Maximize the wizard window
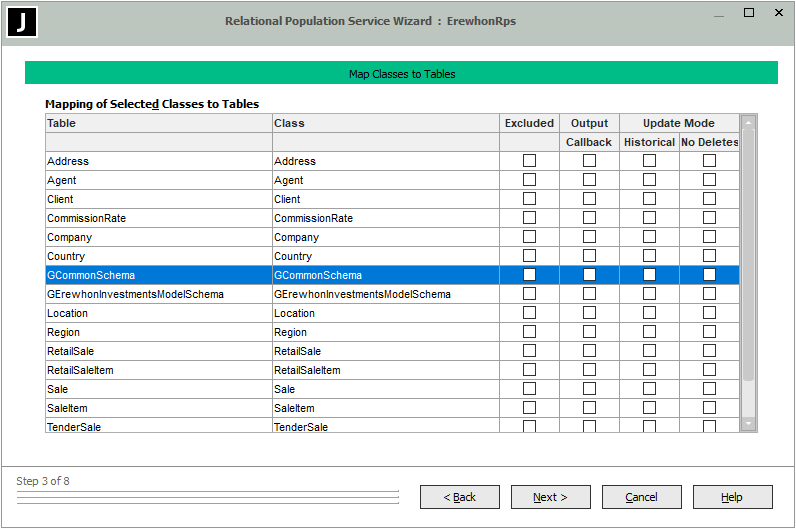 pos(749,13)
